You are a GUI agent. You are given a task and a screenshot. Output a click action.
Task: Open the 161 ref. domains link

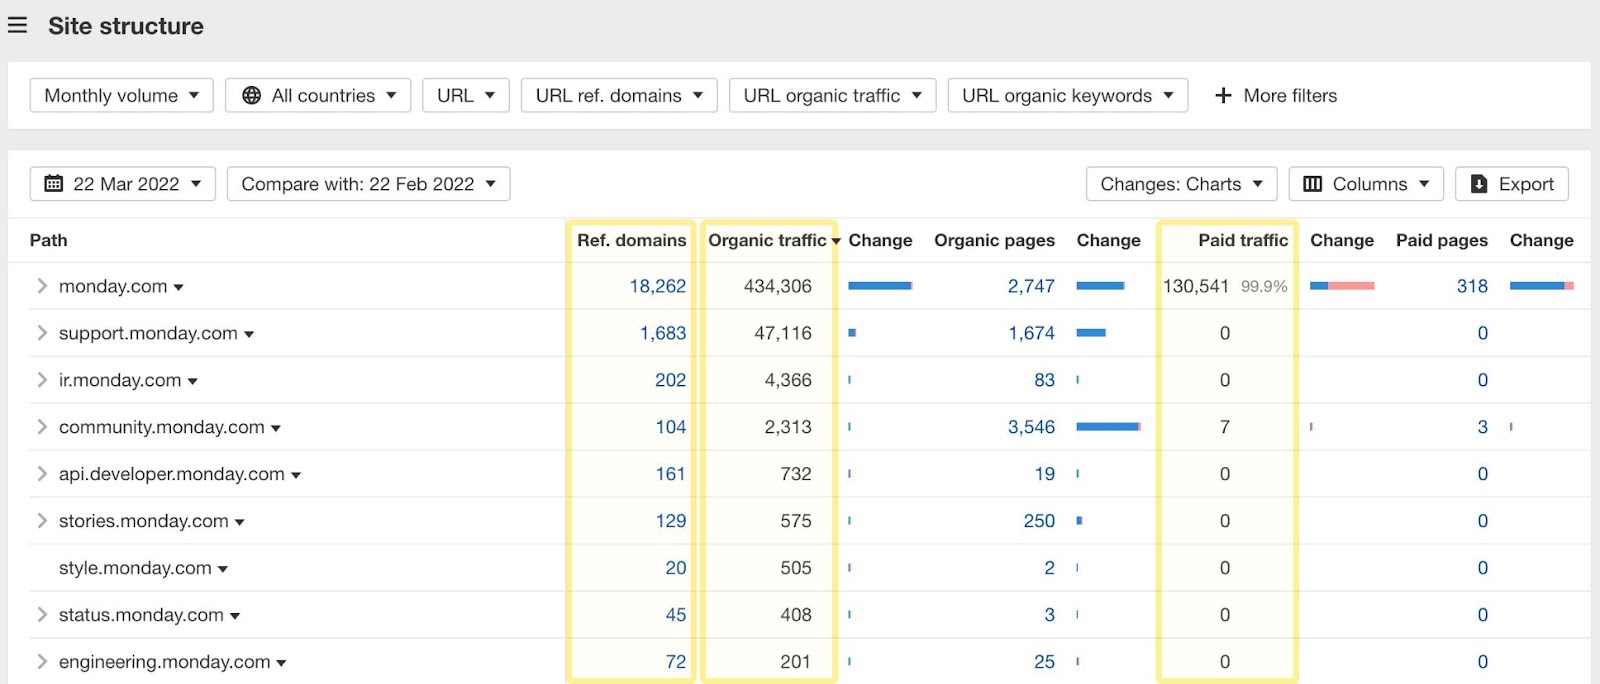[x=670, y=474]
